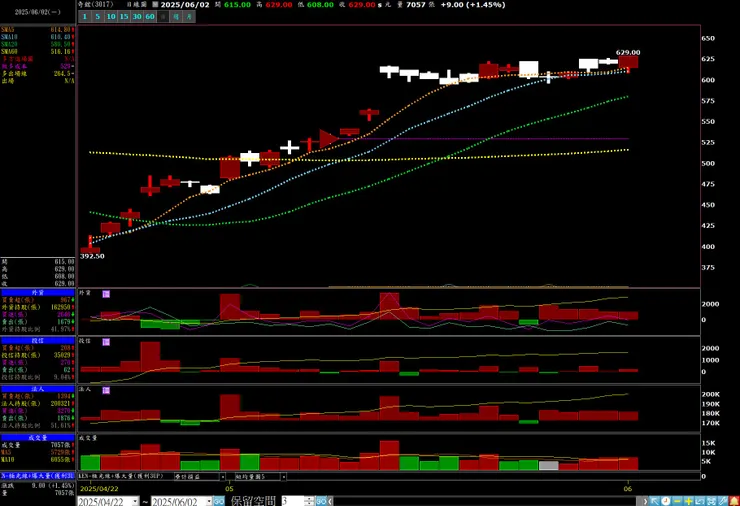Click the reserved space input showing 3

click(x=293, y=501)
